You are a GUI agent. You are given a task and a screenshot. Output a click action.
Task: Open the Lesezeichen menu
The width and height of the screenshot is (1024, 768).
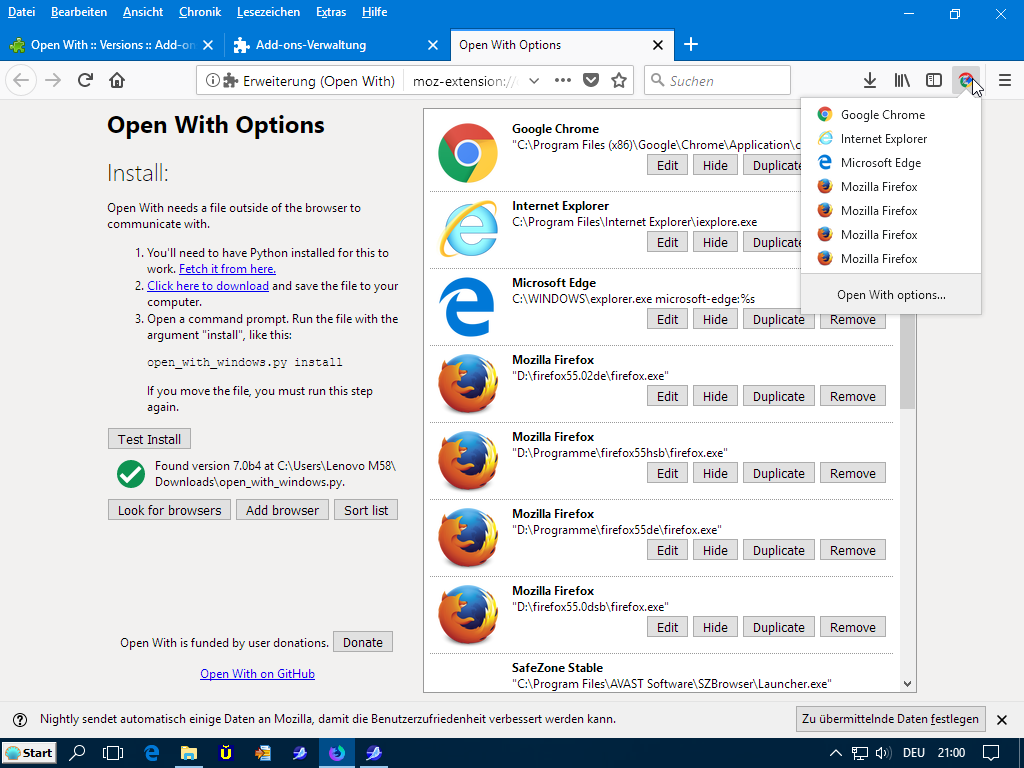268,12
